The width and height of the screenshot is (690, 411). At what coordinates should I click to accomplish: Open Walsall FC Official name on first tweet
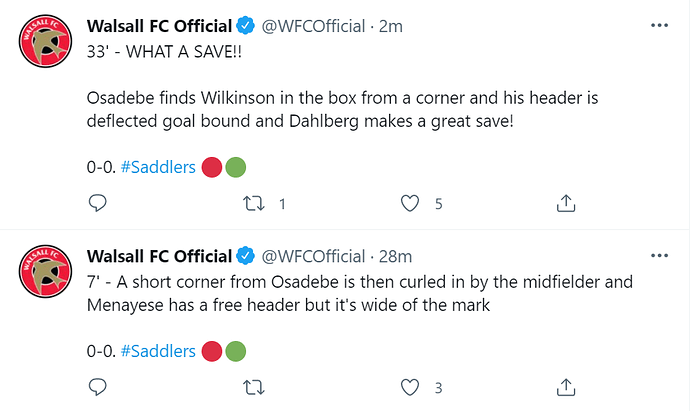159,26
